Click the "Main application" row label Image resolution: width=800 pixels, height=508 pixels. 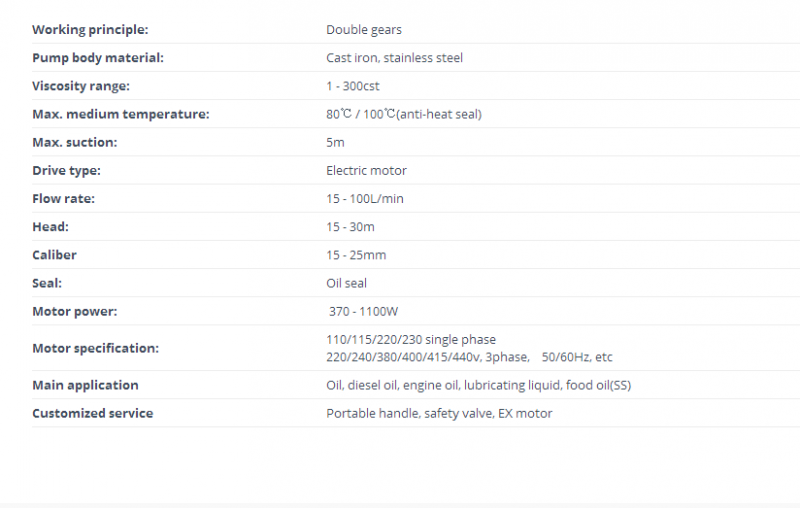(85, 385)
